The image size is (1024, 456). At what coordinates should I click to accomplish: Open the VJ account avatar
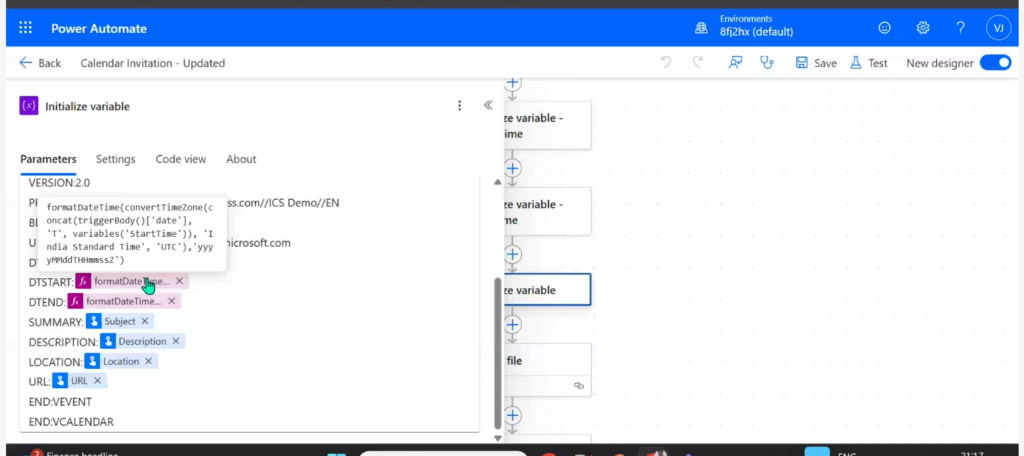999,28
